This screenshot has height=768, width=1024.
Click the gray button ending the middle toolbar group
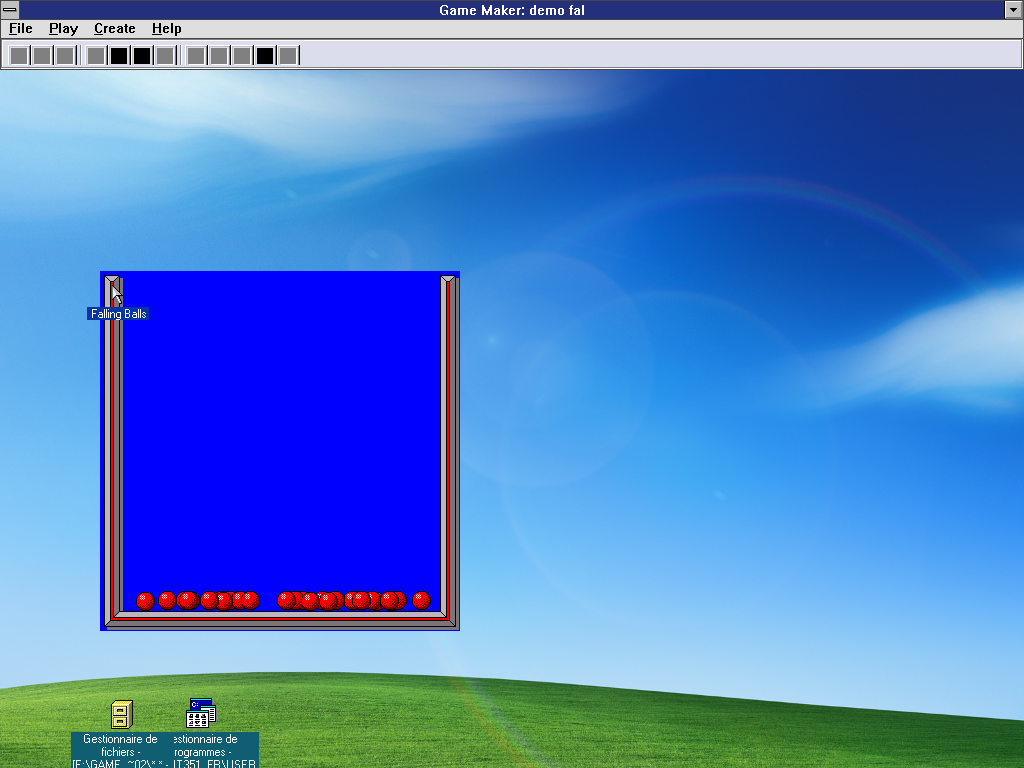click(165, 55)
